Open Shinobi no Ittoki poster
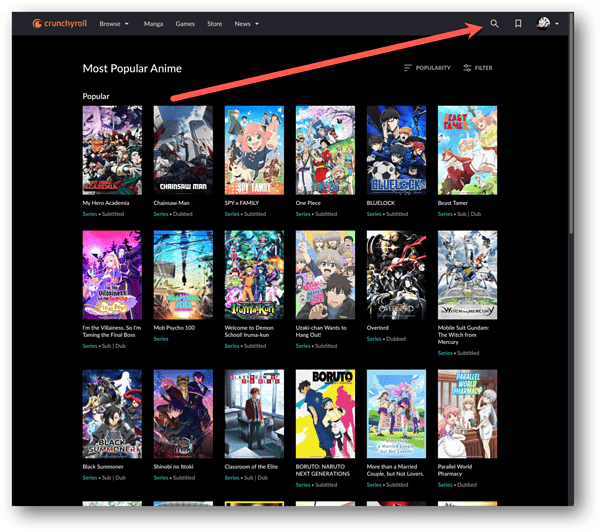600x532 pixels. click(x=183, y=414)
